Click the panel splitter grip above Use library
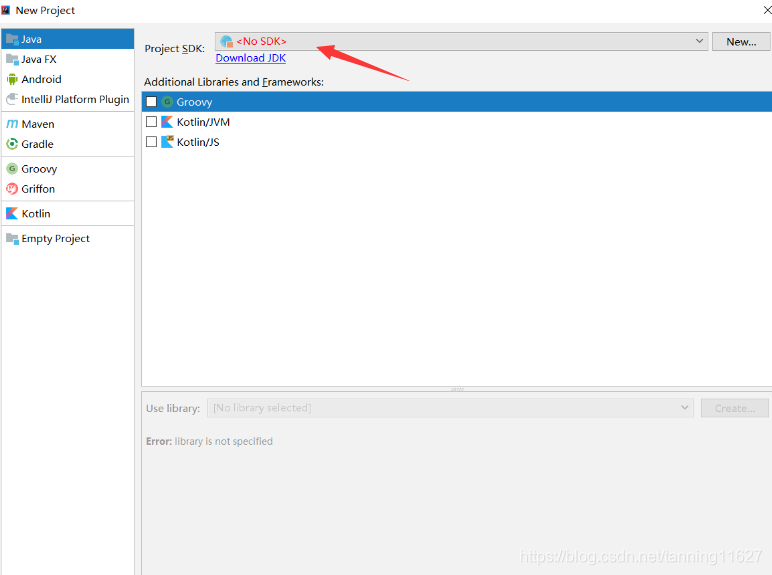This screenshot has height=575, width=772. pos(457,389)
